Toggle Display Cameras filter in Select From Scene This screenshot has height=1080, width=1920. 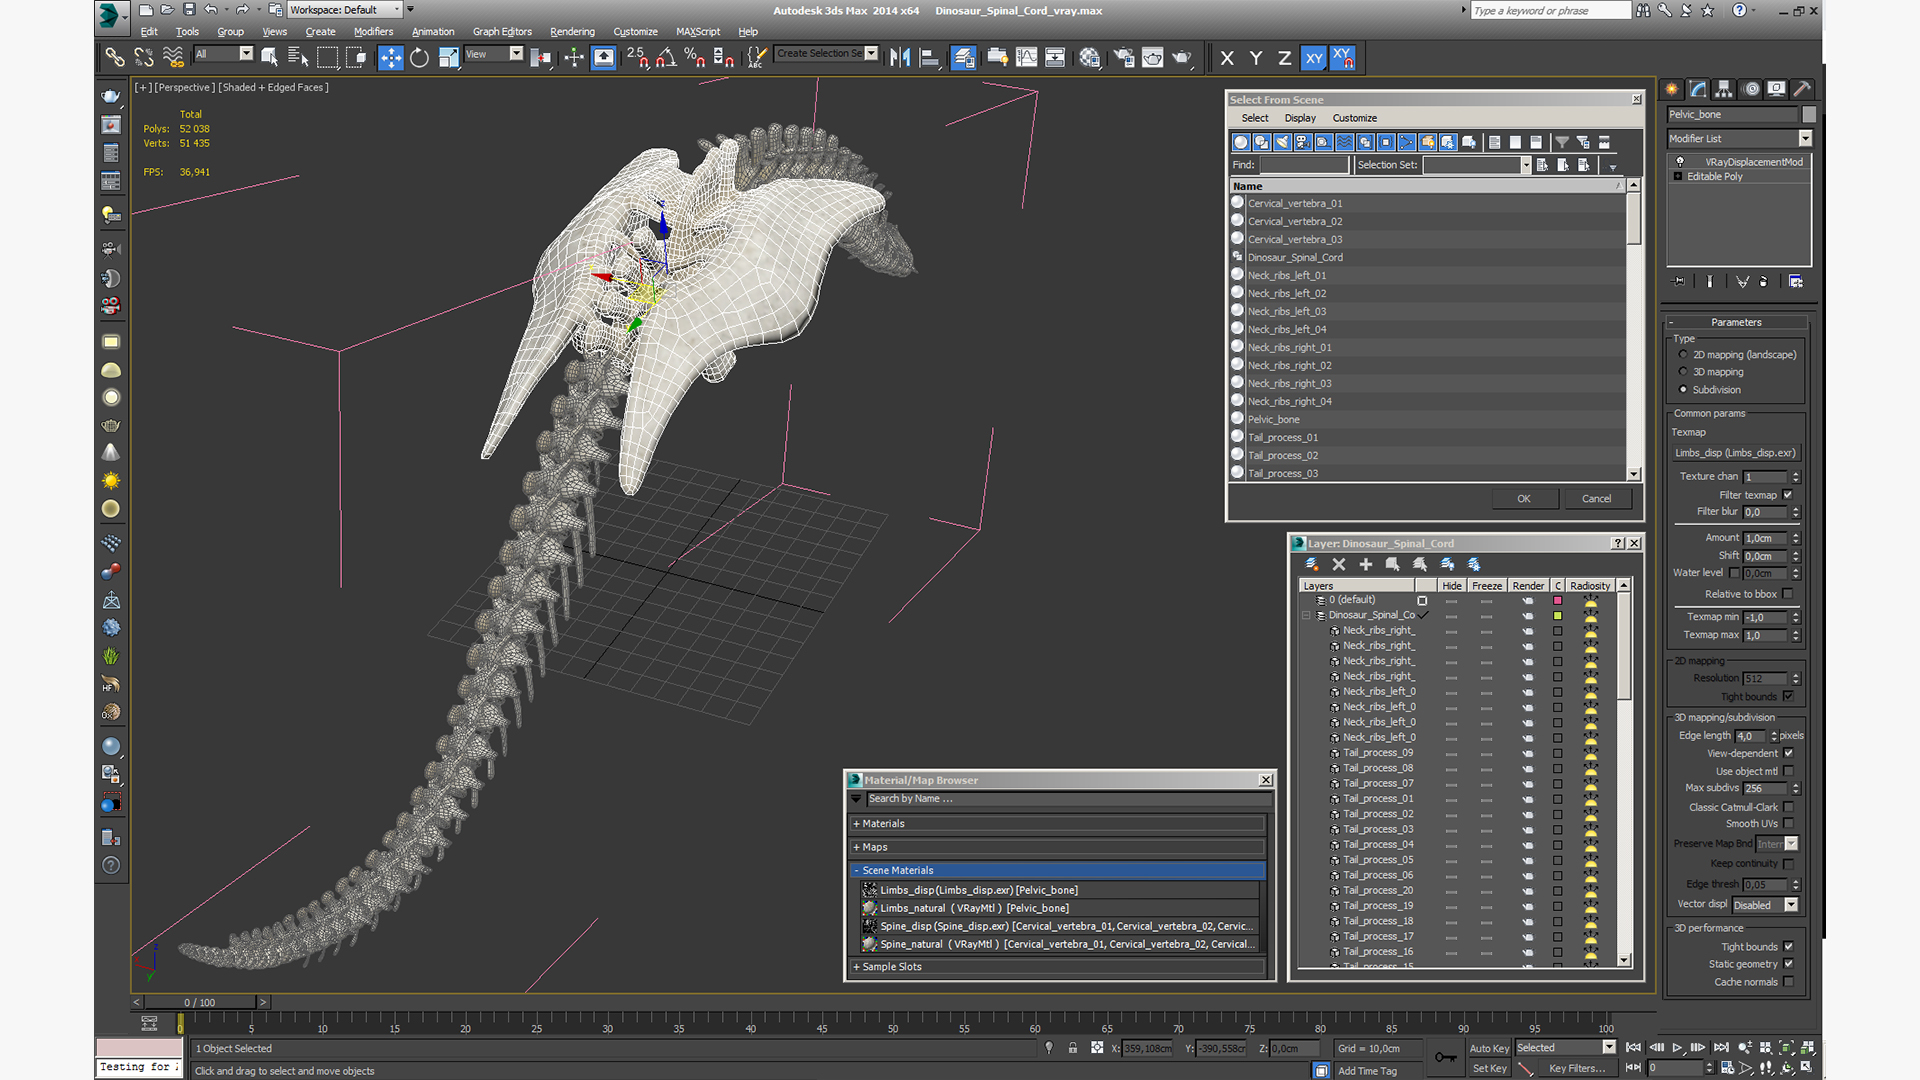[1303, 142]
